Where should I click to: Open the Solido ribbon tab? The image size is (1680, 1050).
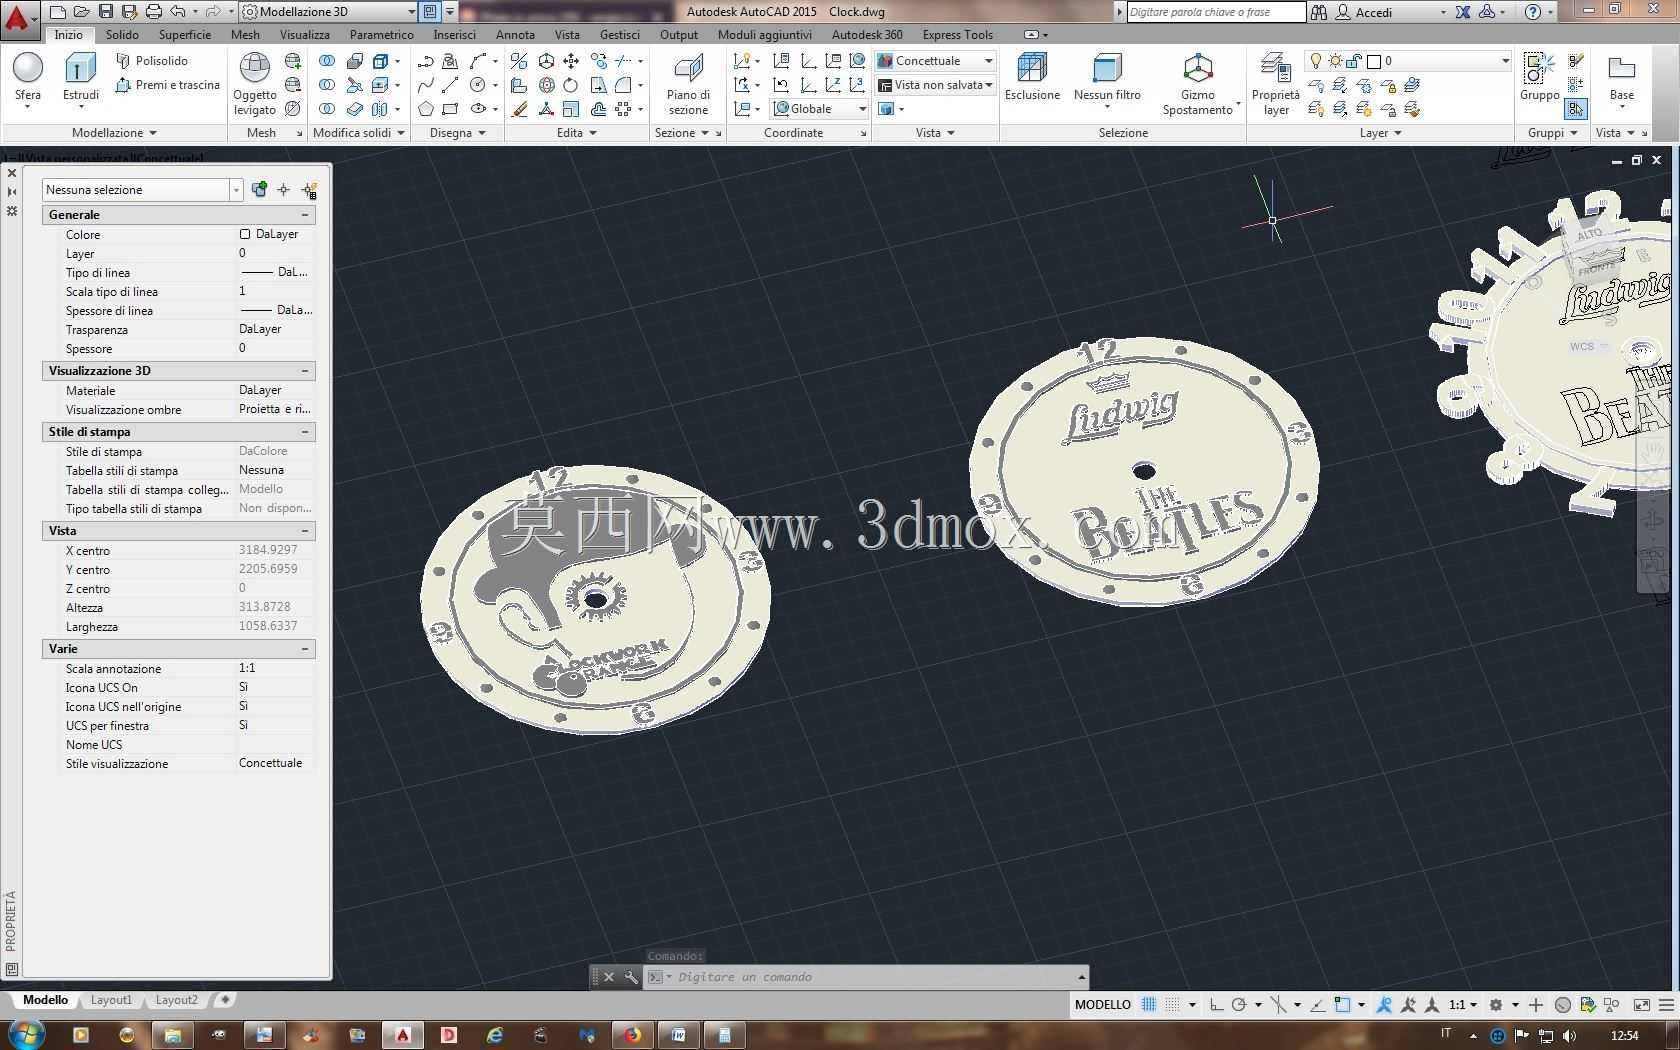click(122, 34)
